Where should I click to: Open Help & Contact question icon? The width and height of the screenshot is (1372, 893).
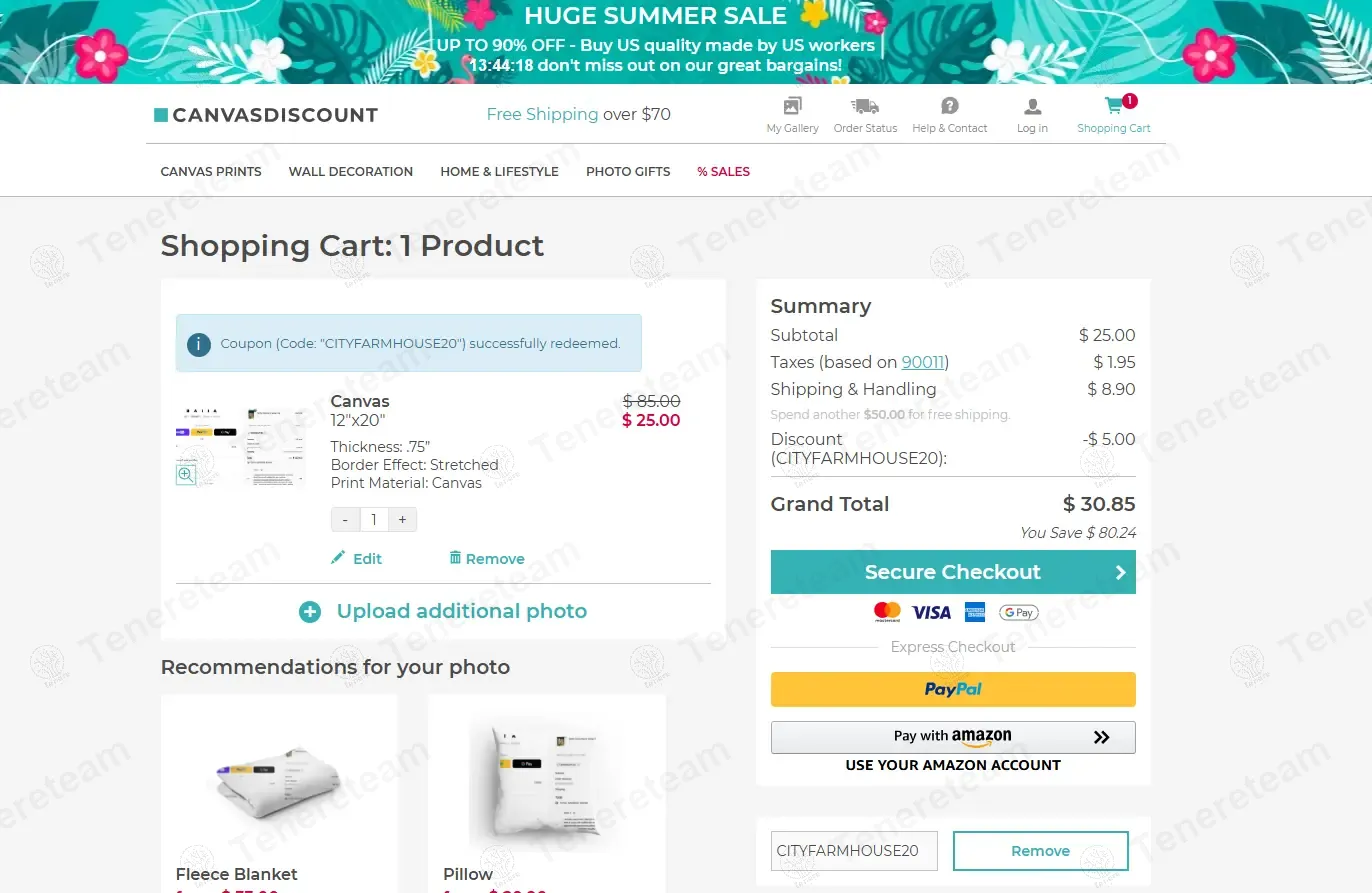949,106
